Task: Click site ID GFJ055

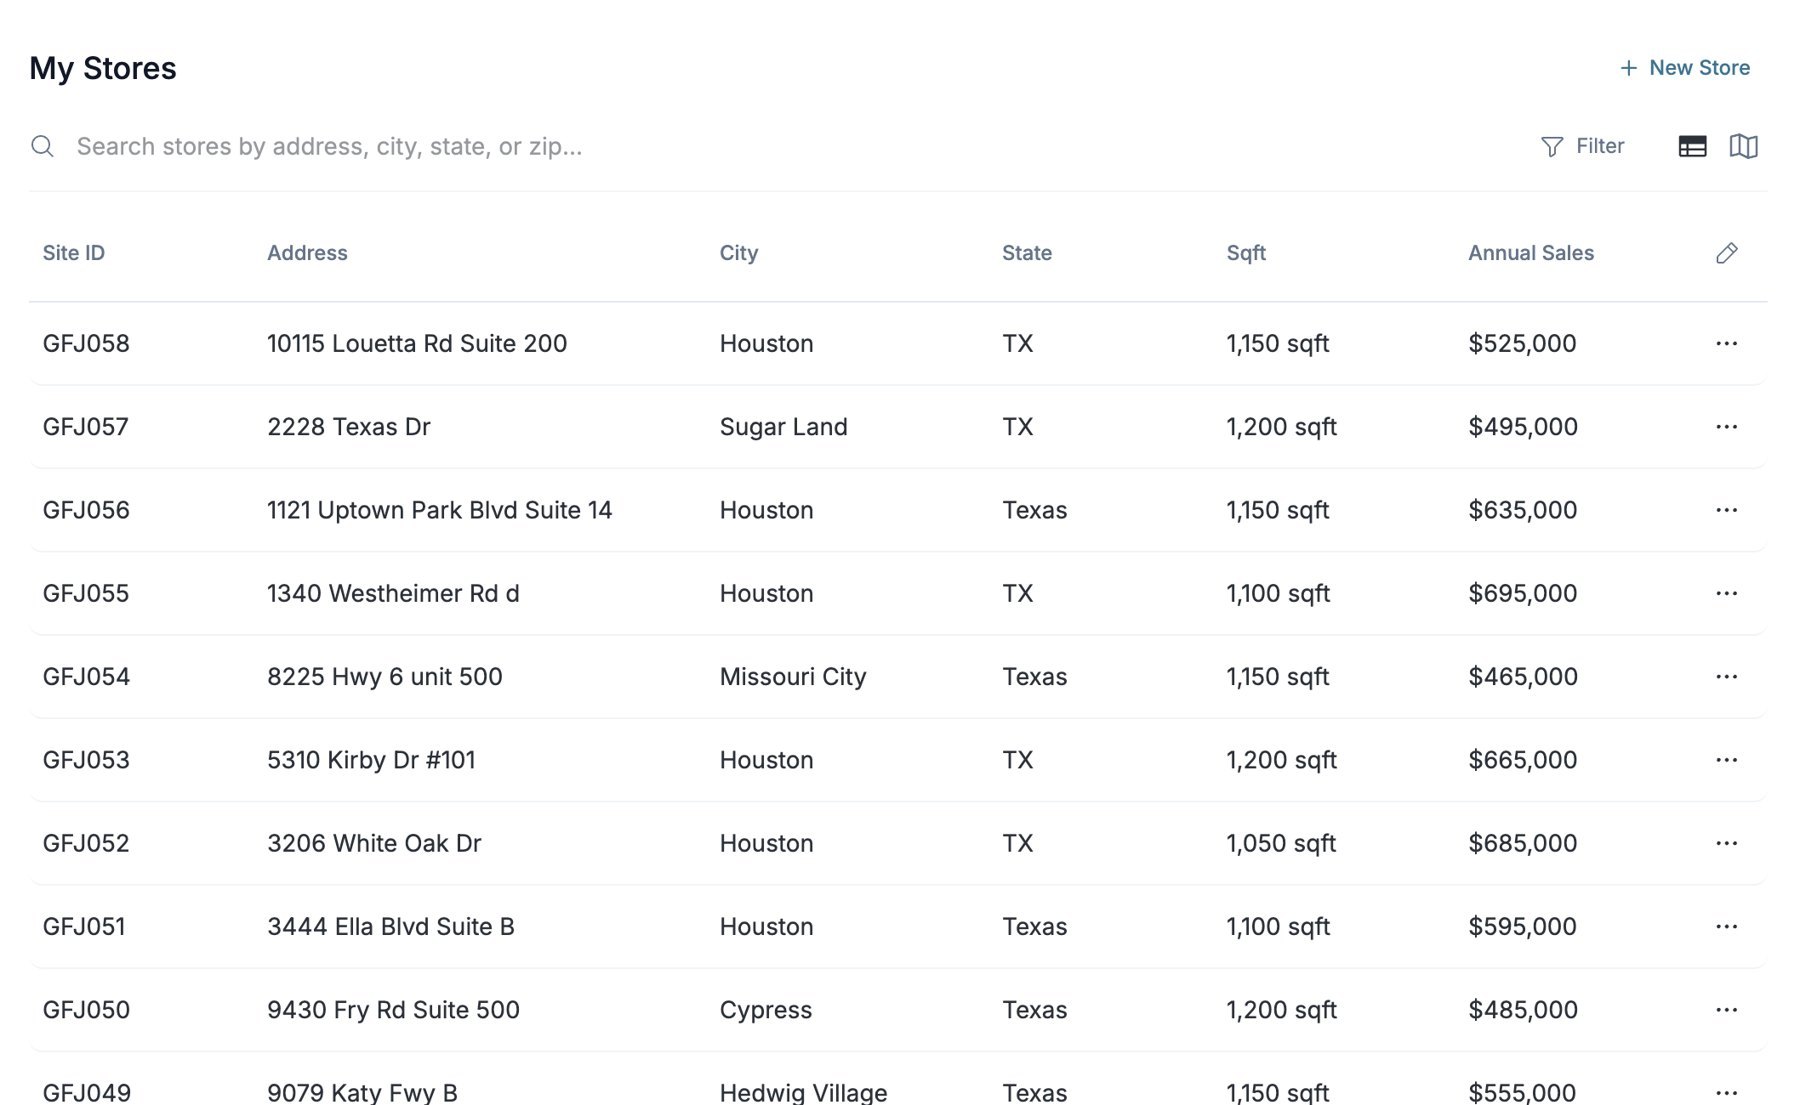Action: (86, 593)
